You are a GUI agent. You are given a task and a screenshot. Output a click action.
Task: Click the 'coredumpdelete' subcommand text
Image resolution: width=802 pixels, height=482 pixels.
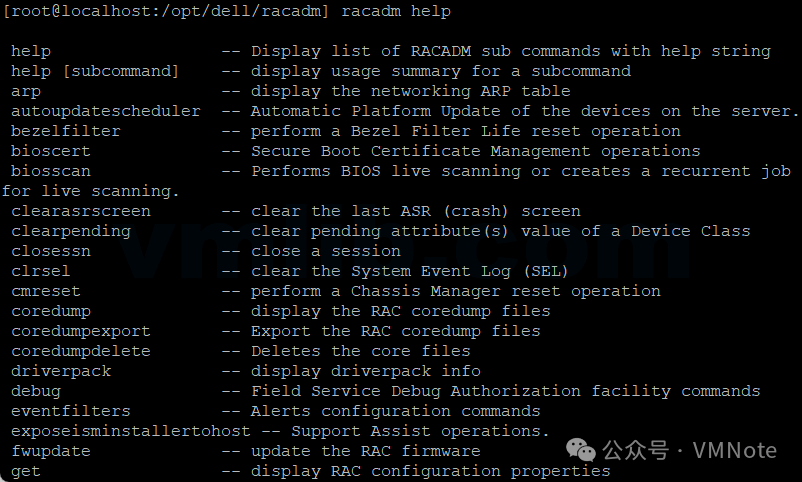[80, 351]
